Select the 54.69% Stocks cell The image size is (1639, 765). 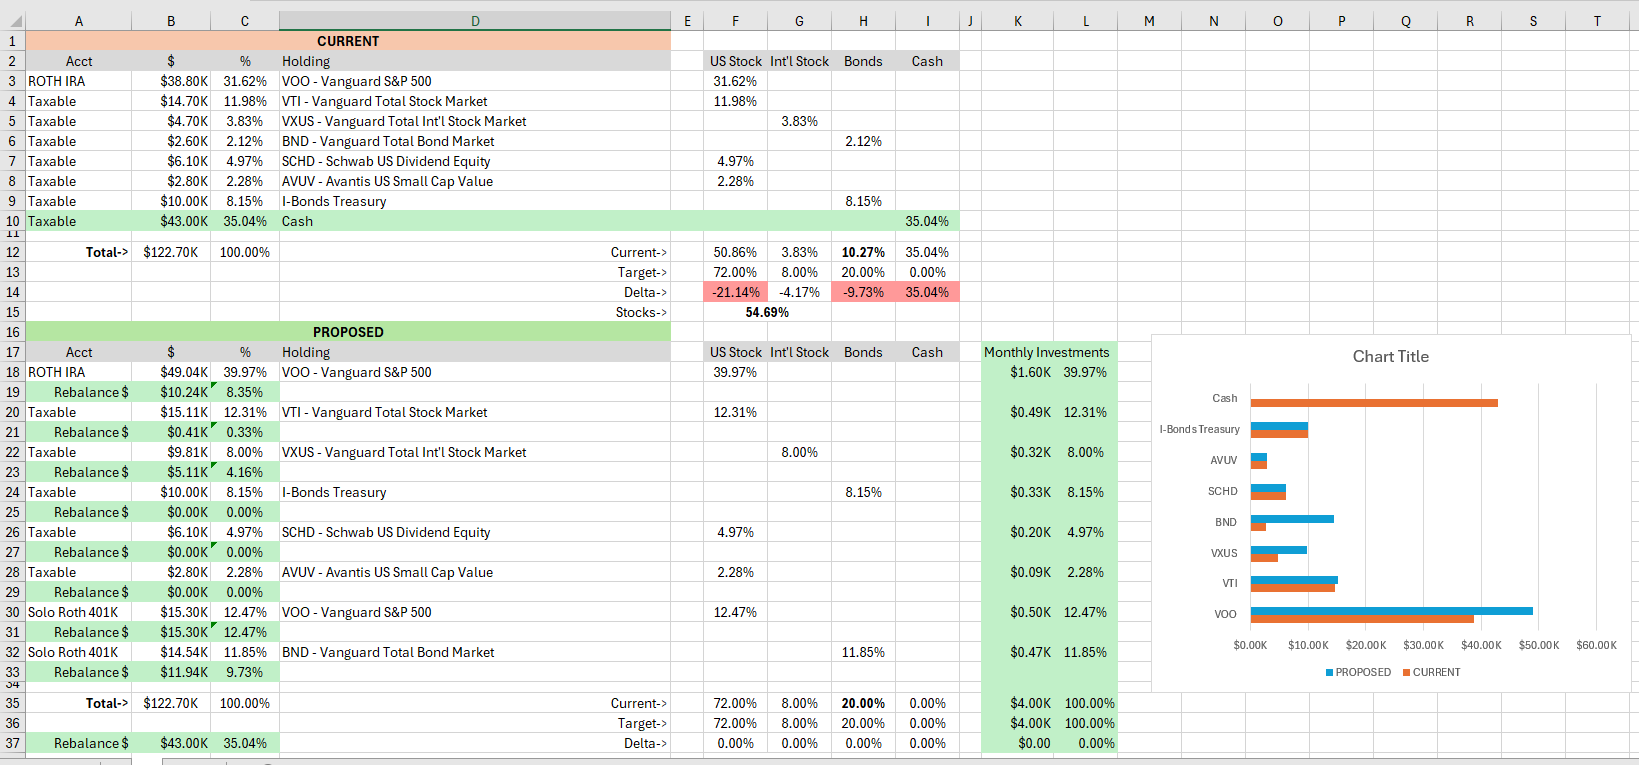pos(767,312)
